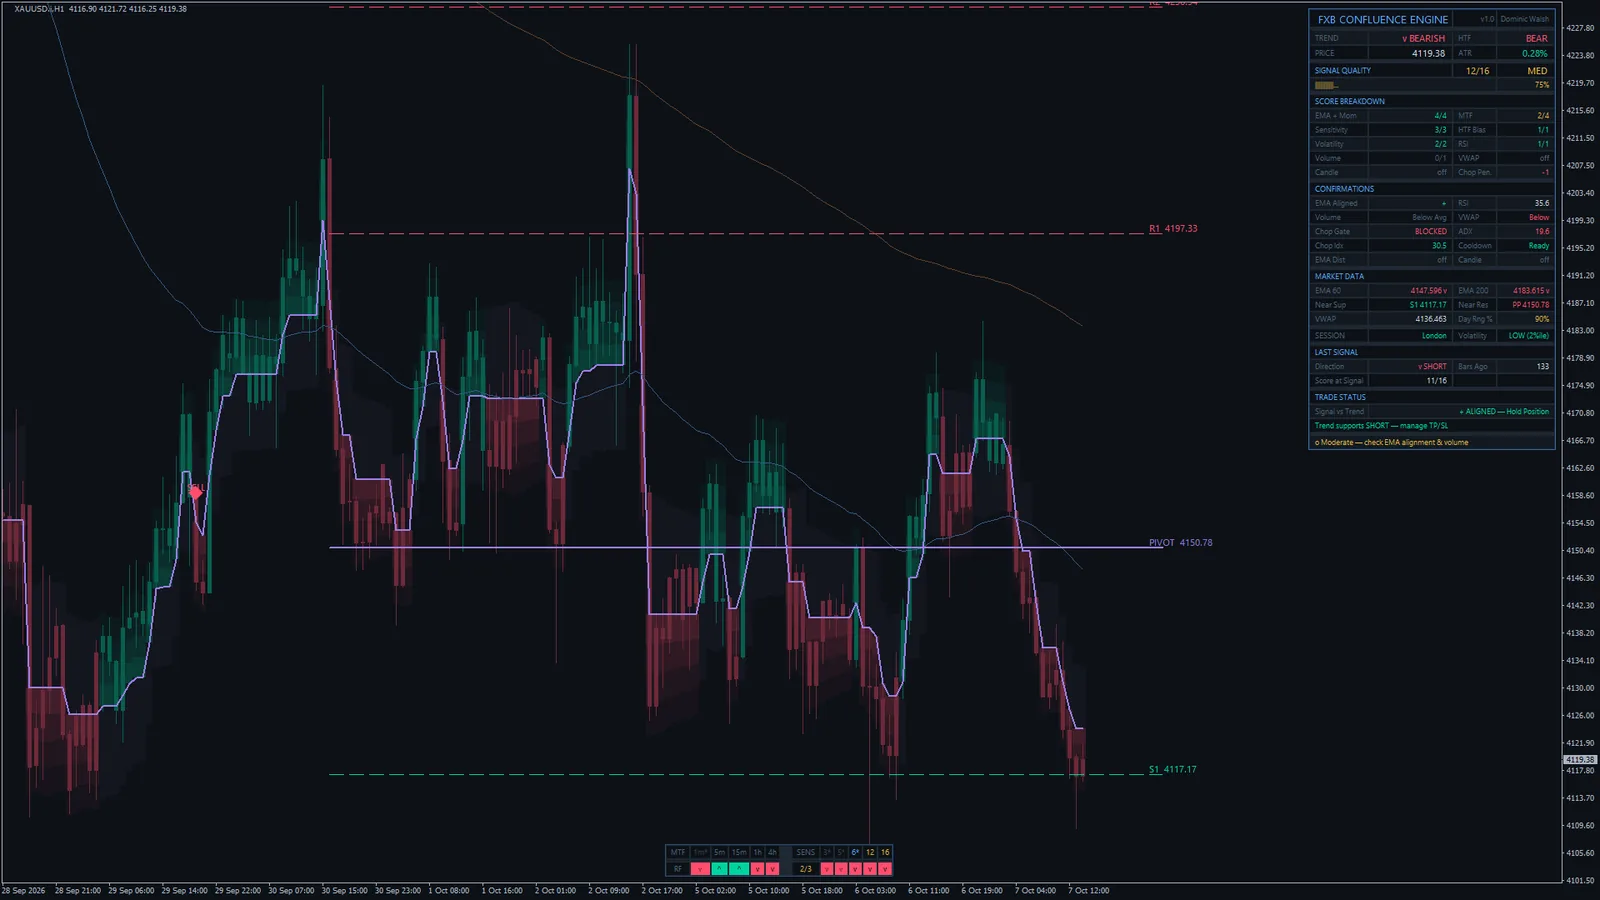
Task: Click the signal quality progress bar
Action: pyautogui.click(x=1327, y=85)
